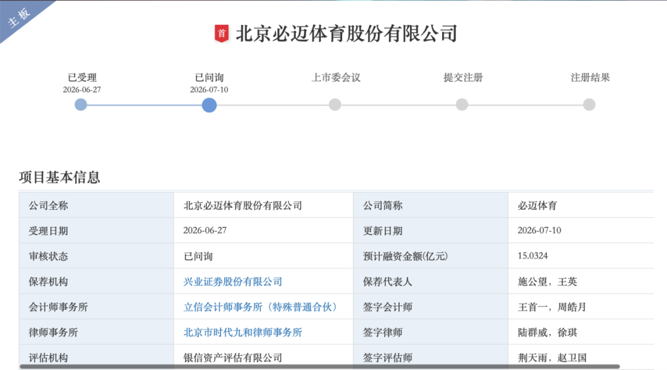
Task: Click the date 2026-06-27 under 已受理
Action: 82,90
